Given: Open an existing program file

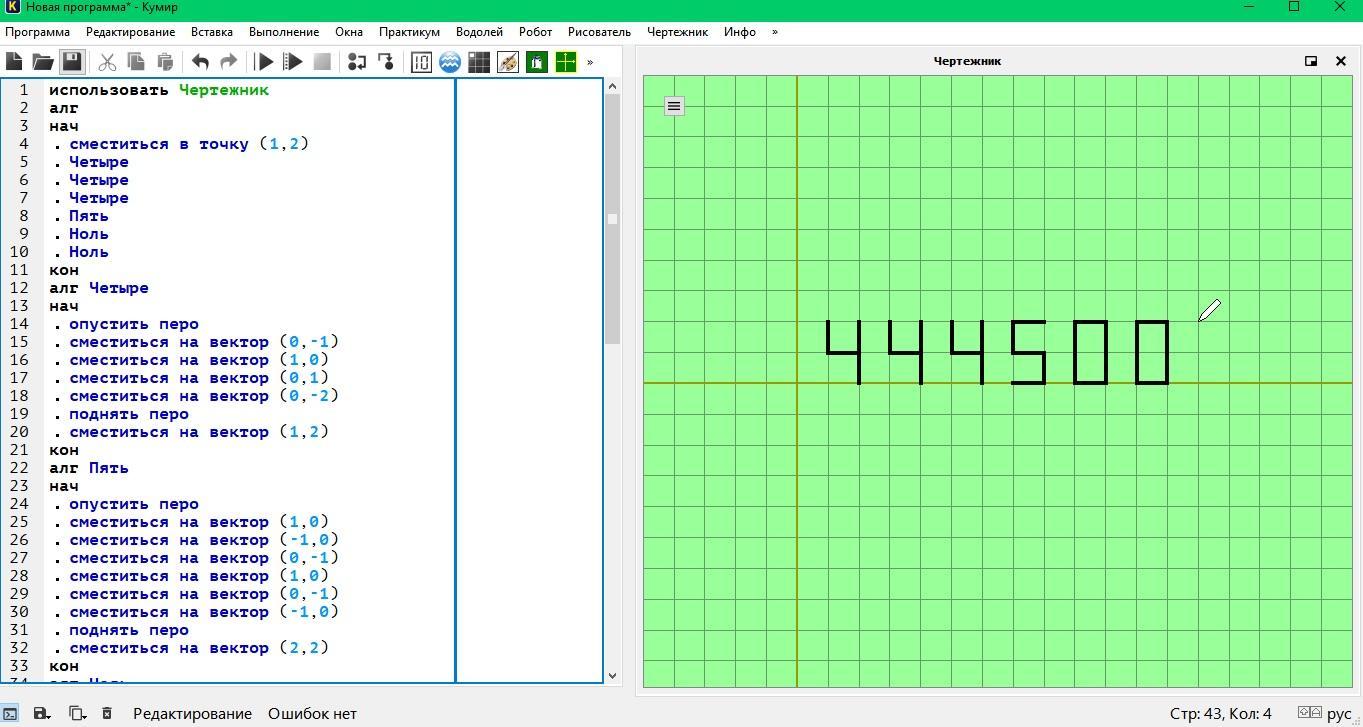Looking at the screenshot, I should (x=43, y=62).
